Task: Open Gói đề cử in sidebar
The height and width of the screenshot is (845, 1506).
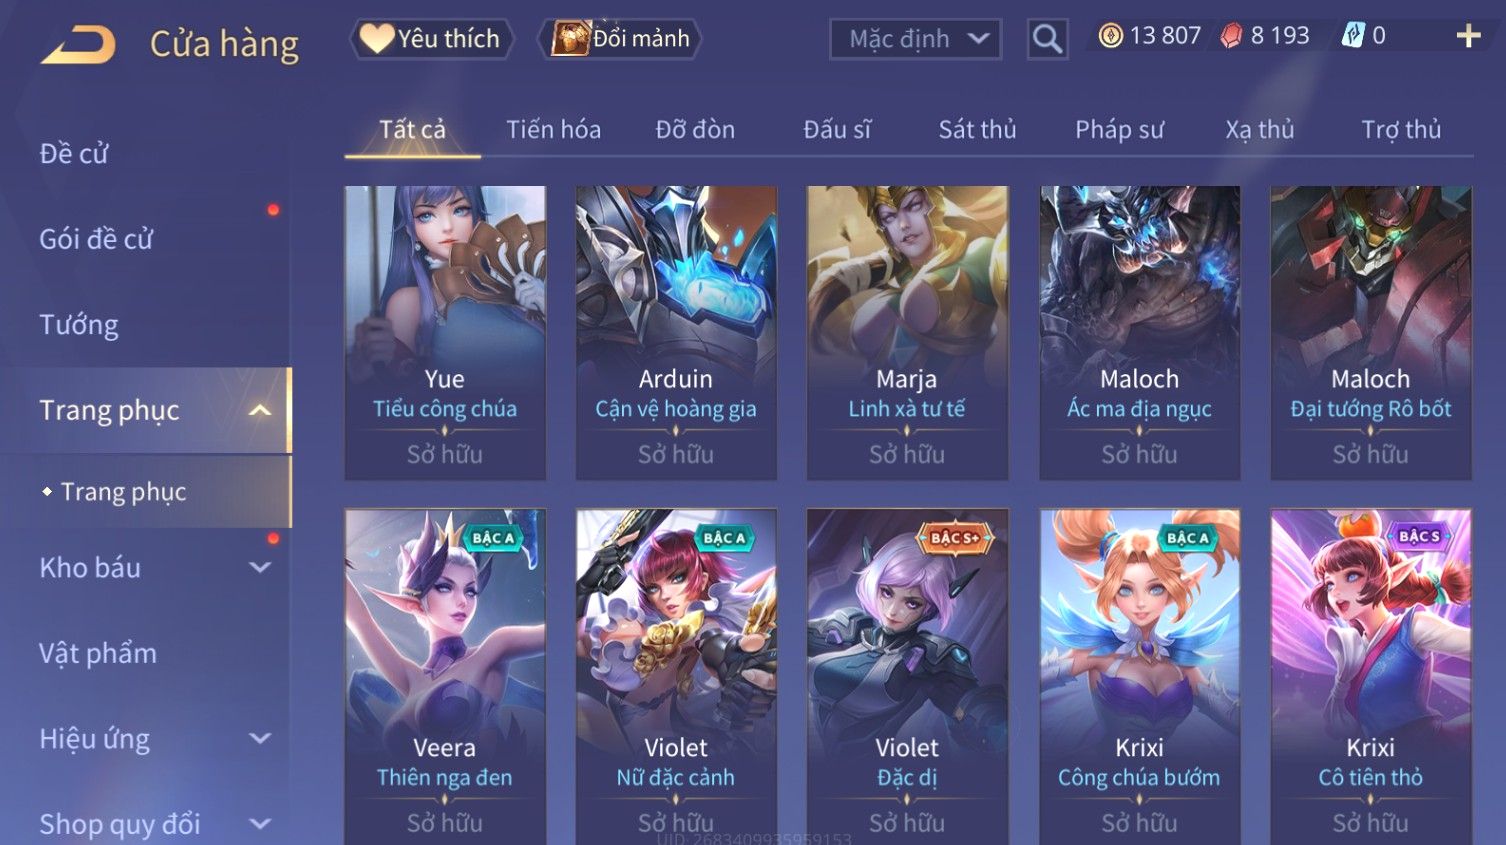Action: pyautogui.click(x=96, y=239)
